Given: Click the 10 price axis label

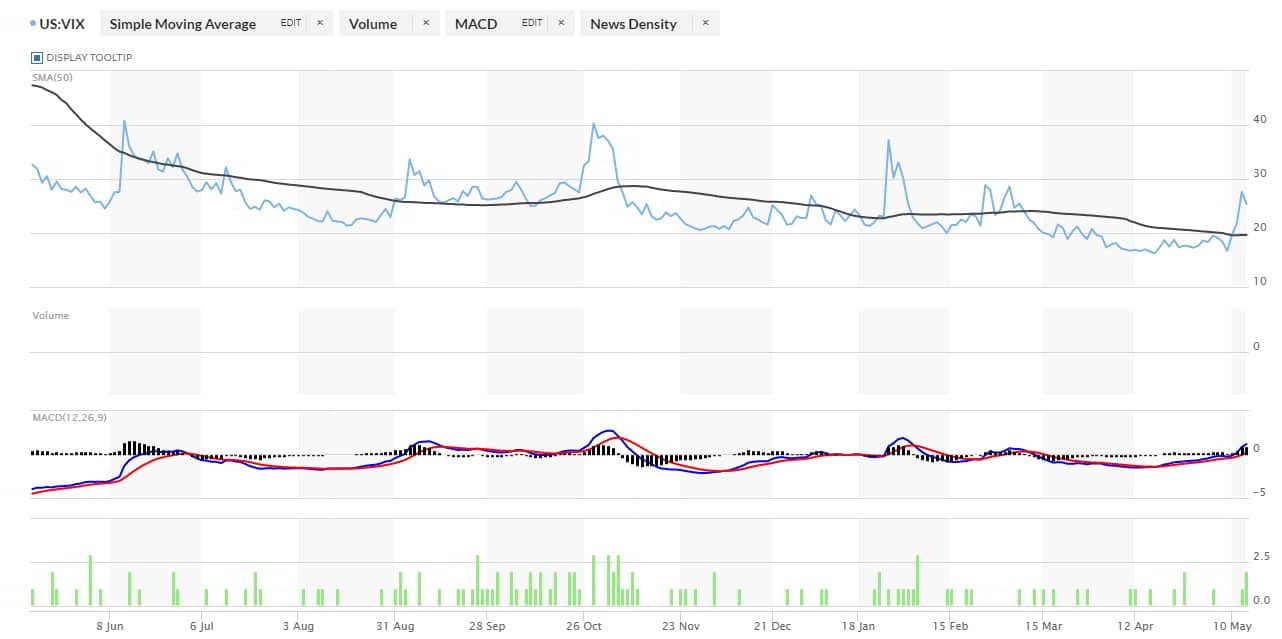Looking at the screenshot, I should click(x=1260, y=282).
